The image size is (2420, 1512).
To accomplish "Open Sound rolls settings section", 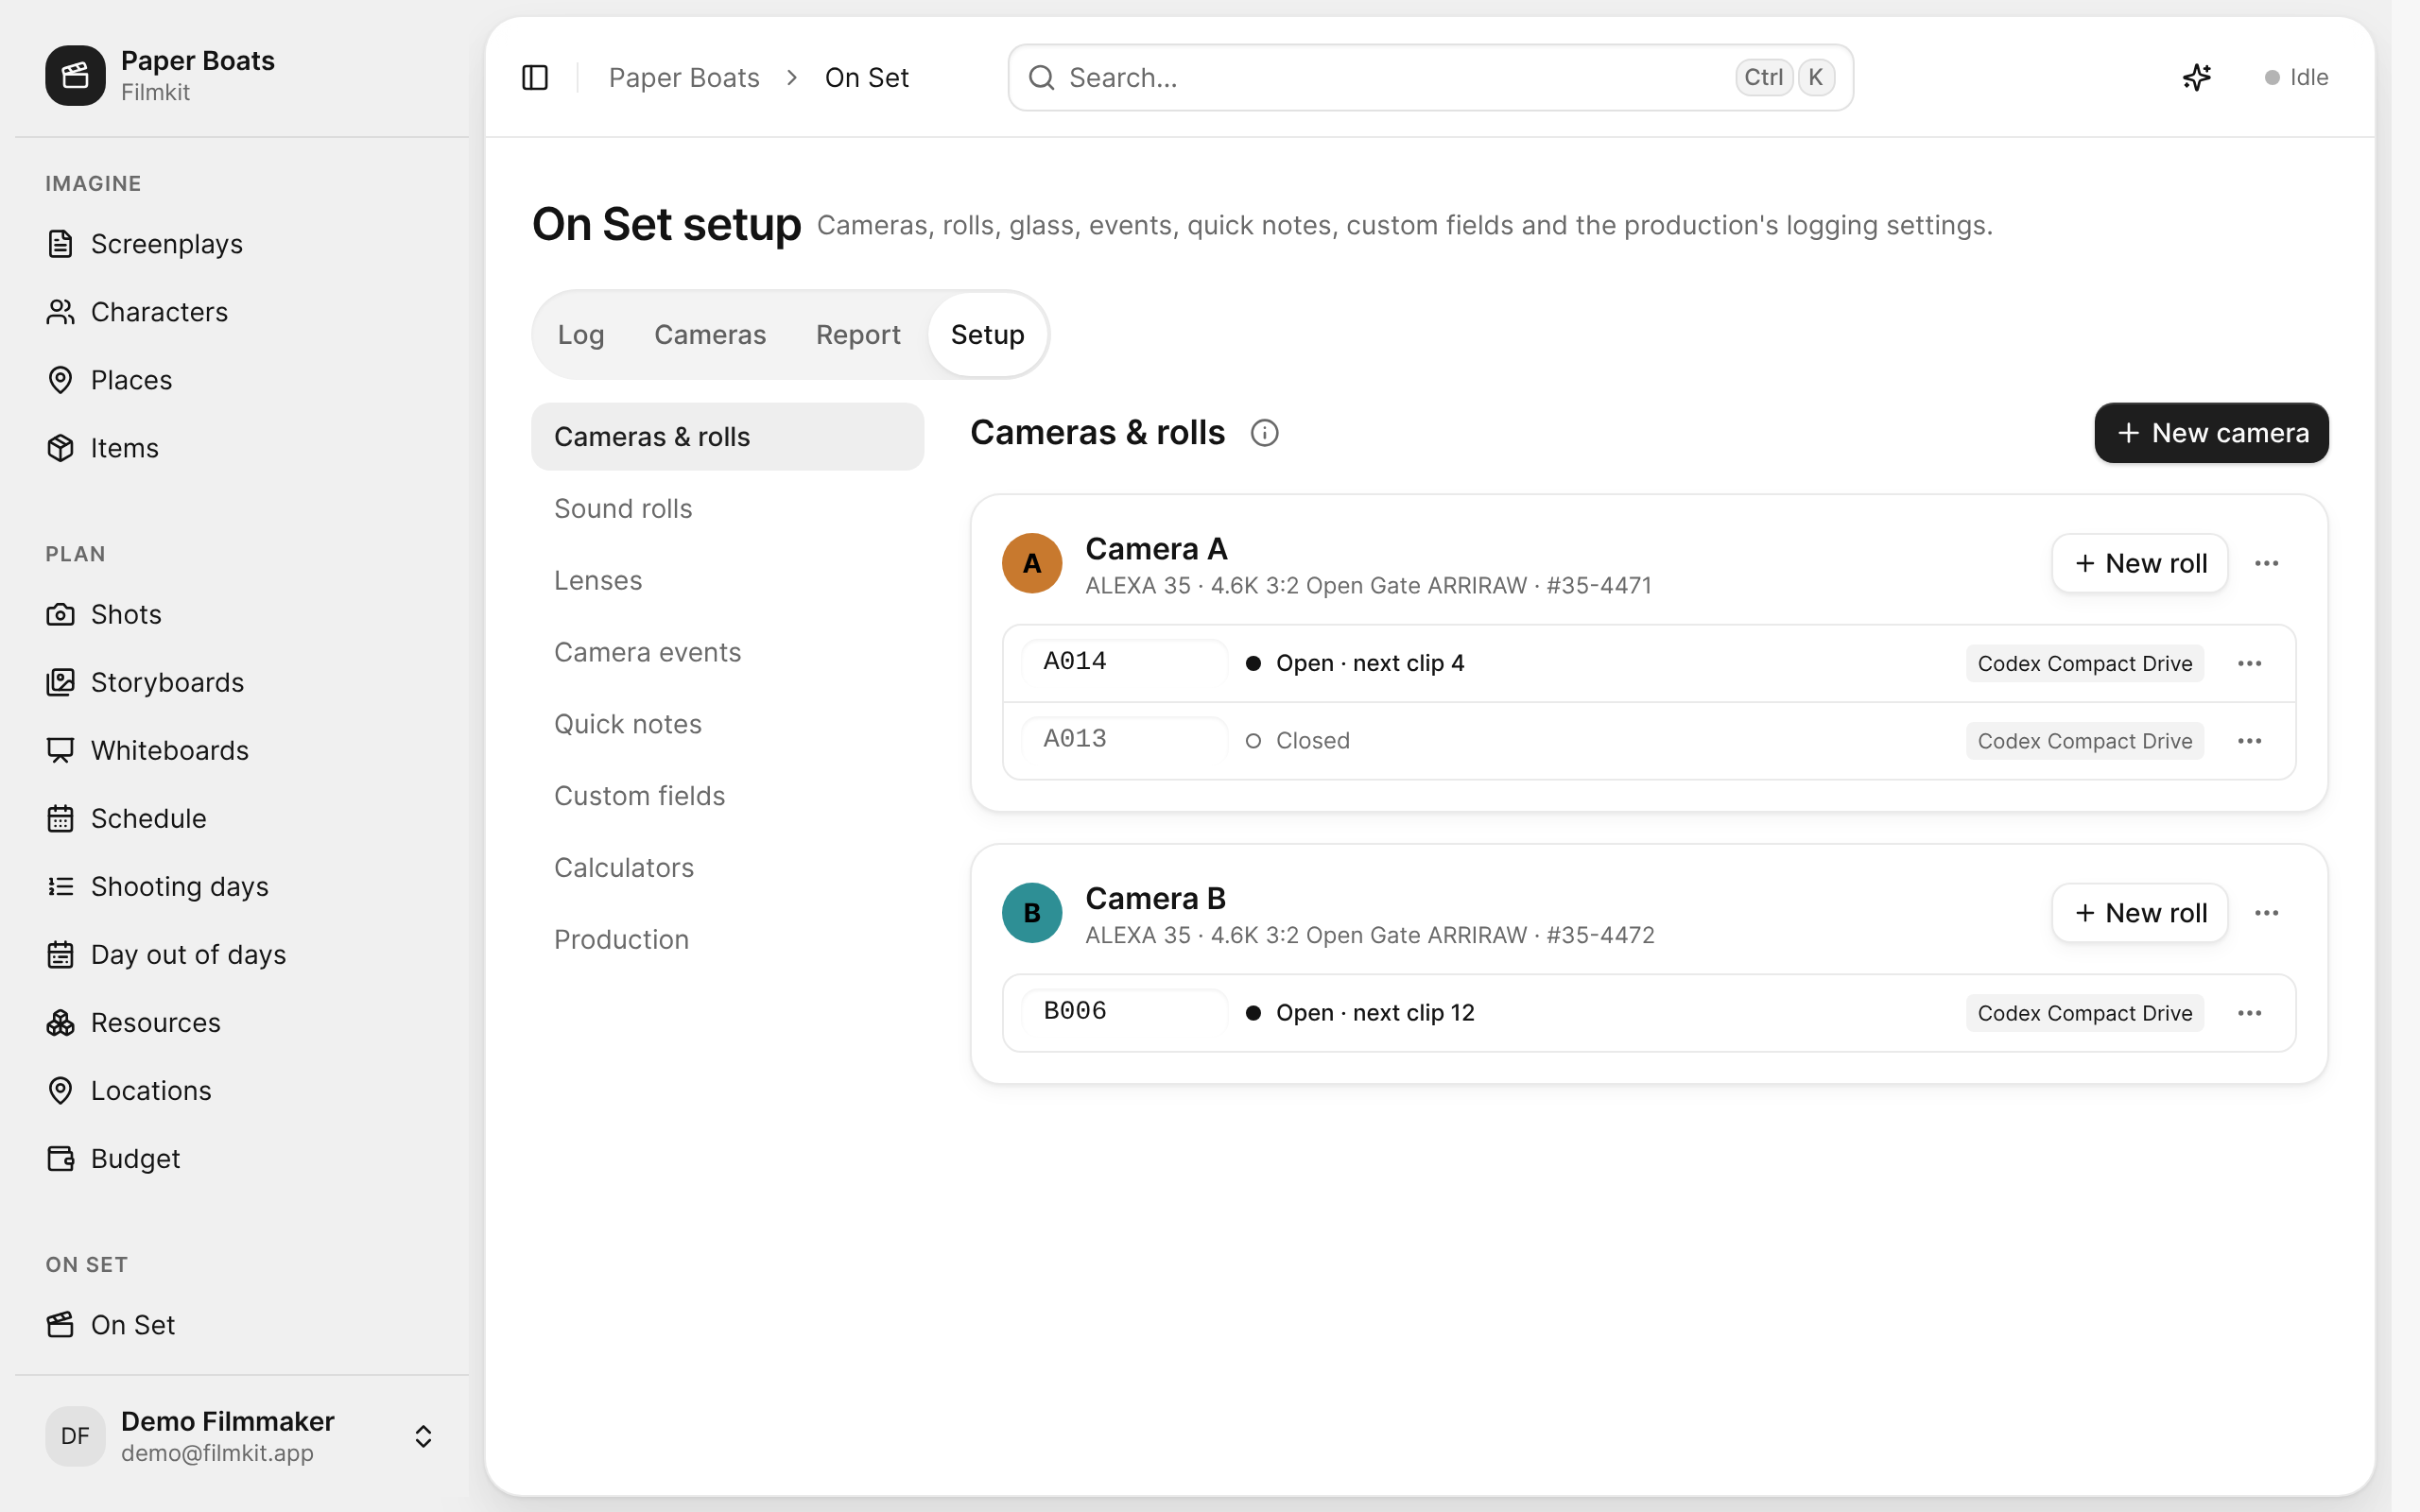I will pos(727,509).
